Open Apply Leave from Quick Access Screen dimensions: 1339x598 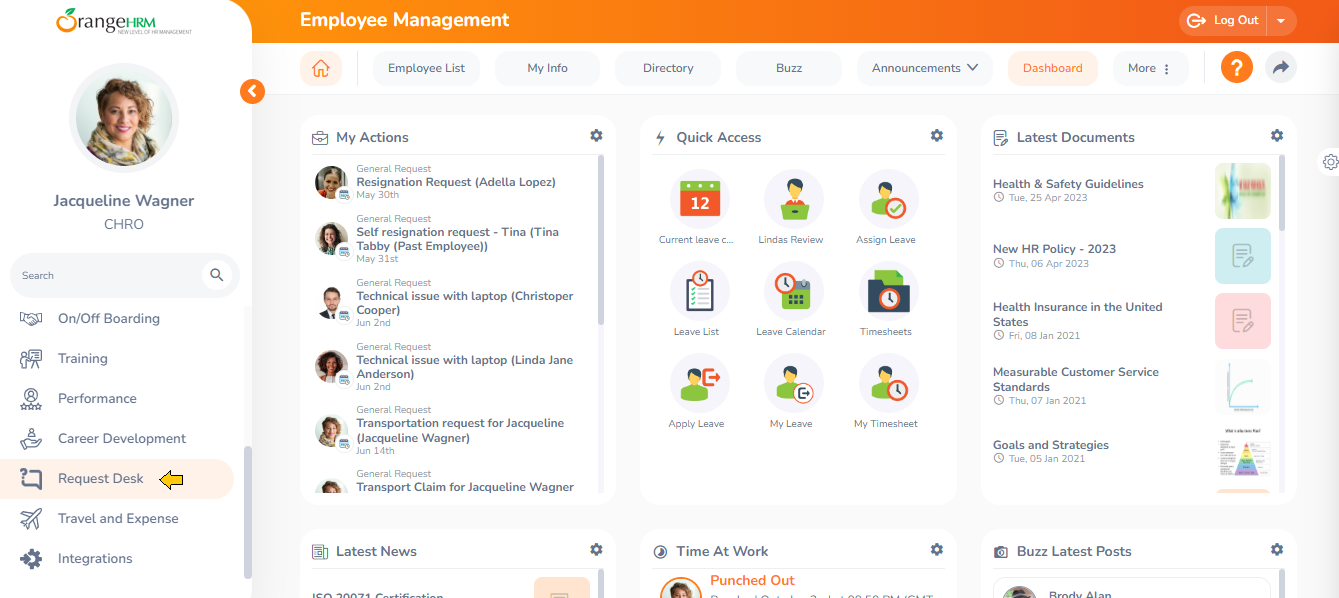pyautogui.click(x=697, y=390)
